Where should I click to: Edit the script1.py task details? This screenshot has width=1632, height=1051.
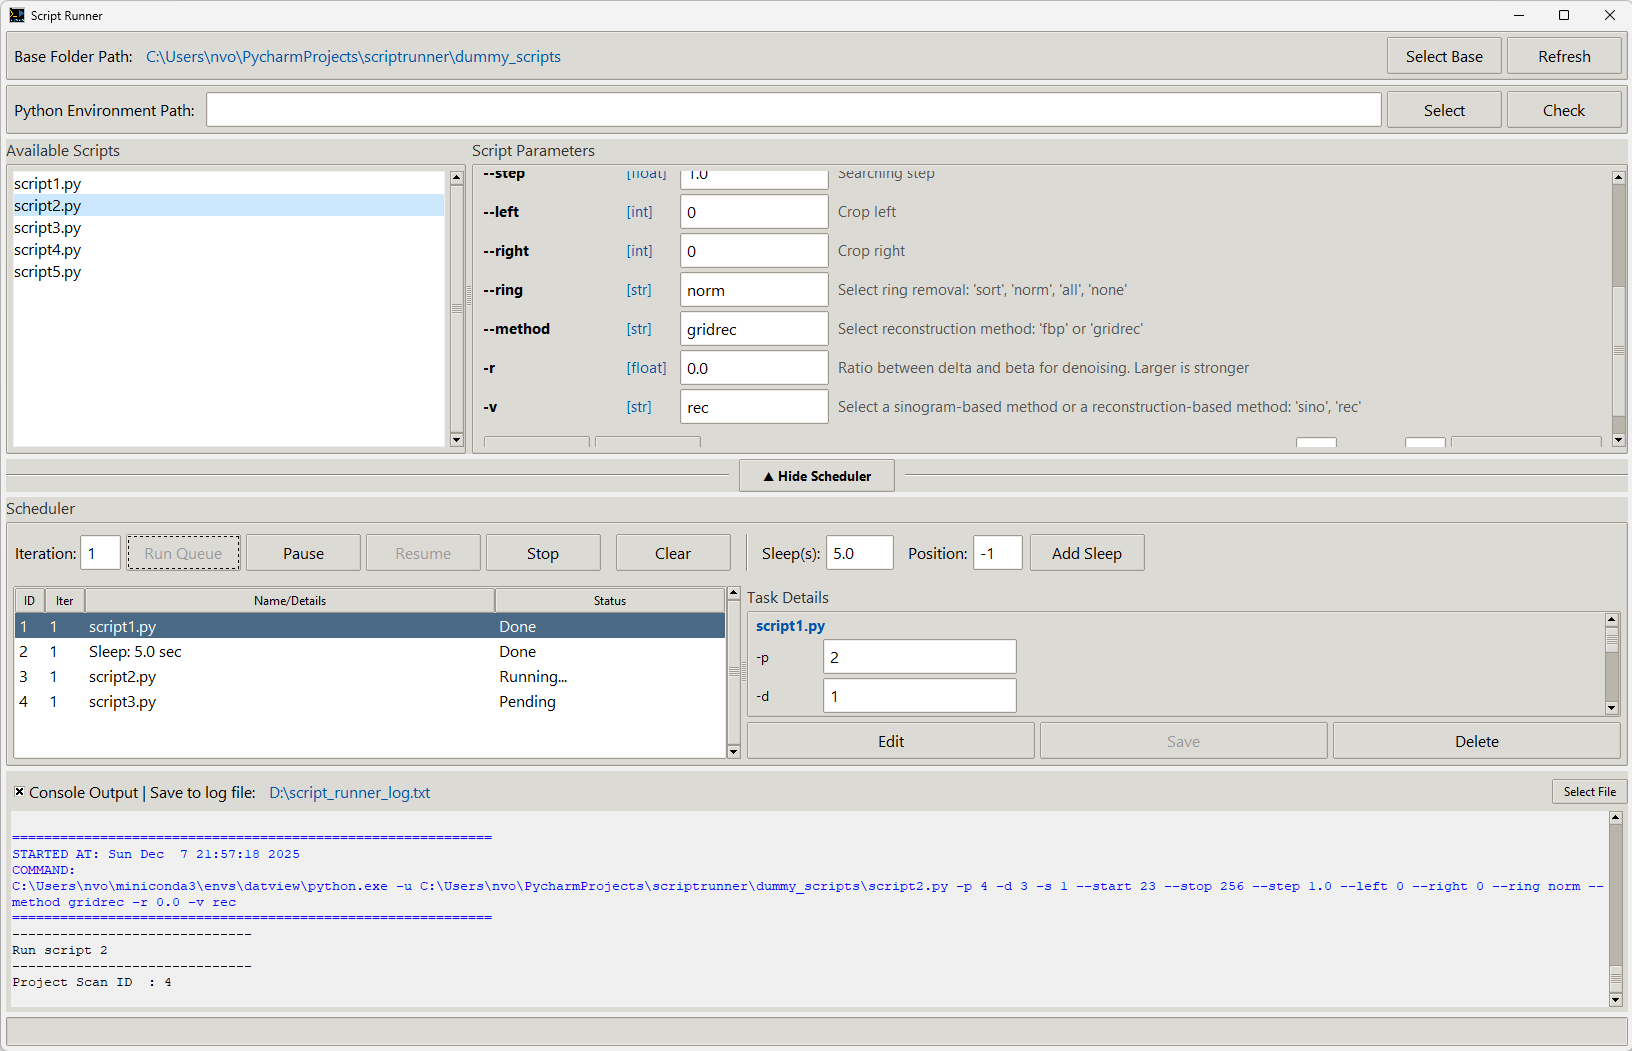[889, 740]
